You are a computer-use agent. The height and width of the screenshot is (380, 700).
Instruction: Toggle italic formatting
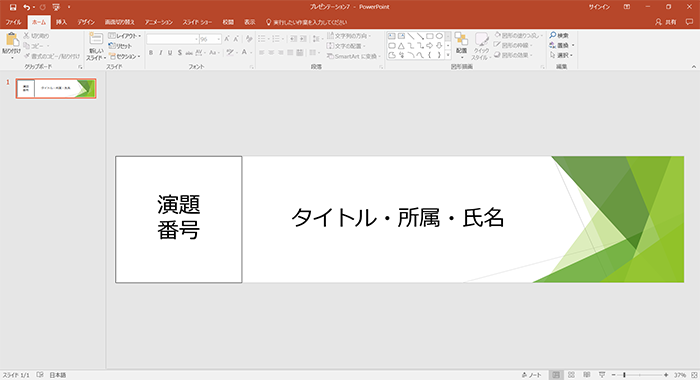tap(160, 53)
